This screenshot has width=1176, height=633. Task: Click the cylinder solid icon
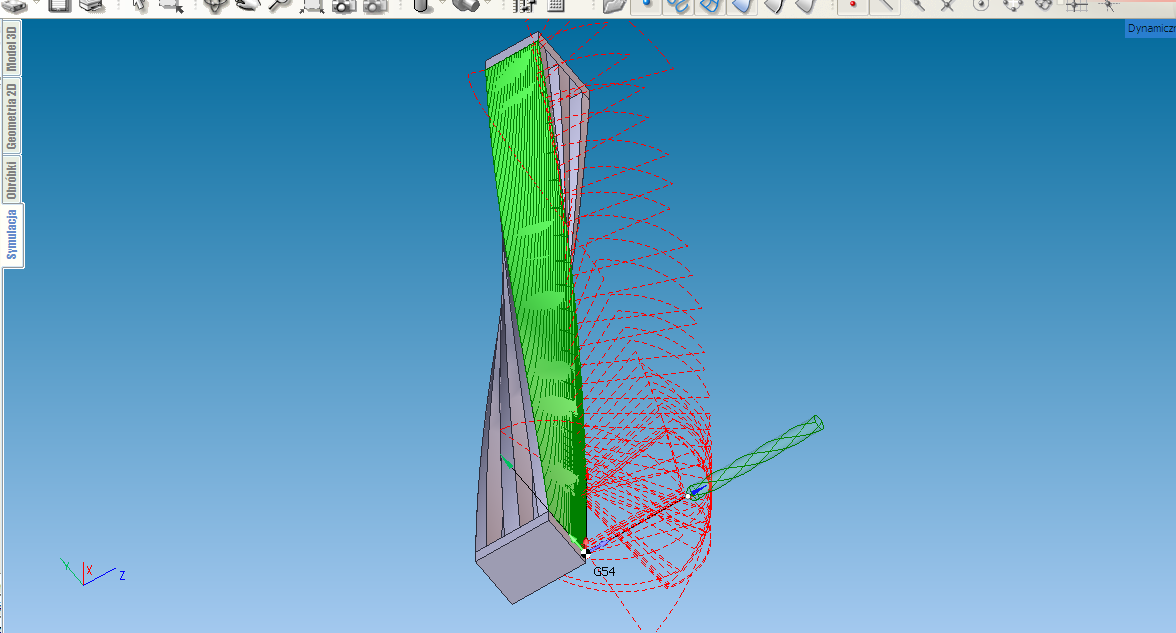[x=423, y=5]
